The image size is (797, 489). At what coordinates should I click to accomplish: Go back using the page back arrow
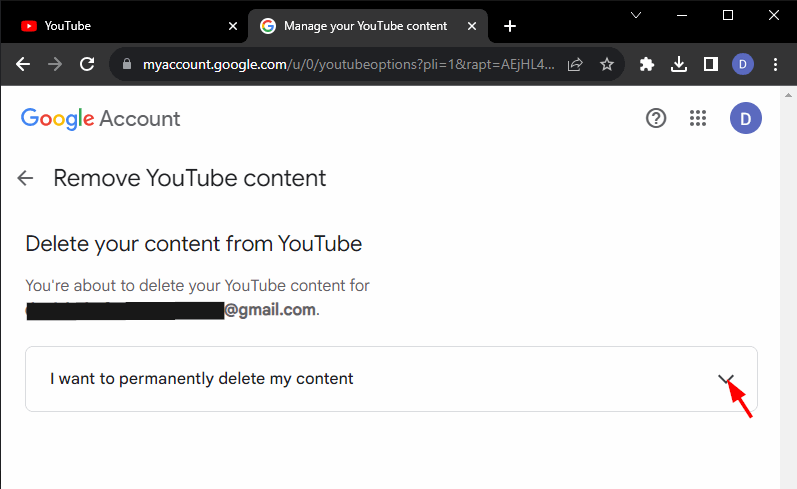[26, 178]
